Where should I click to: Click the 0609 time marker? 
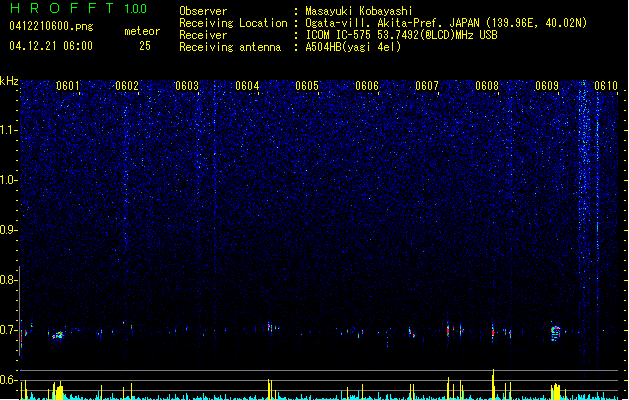(547, 86)
